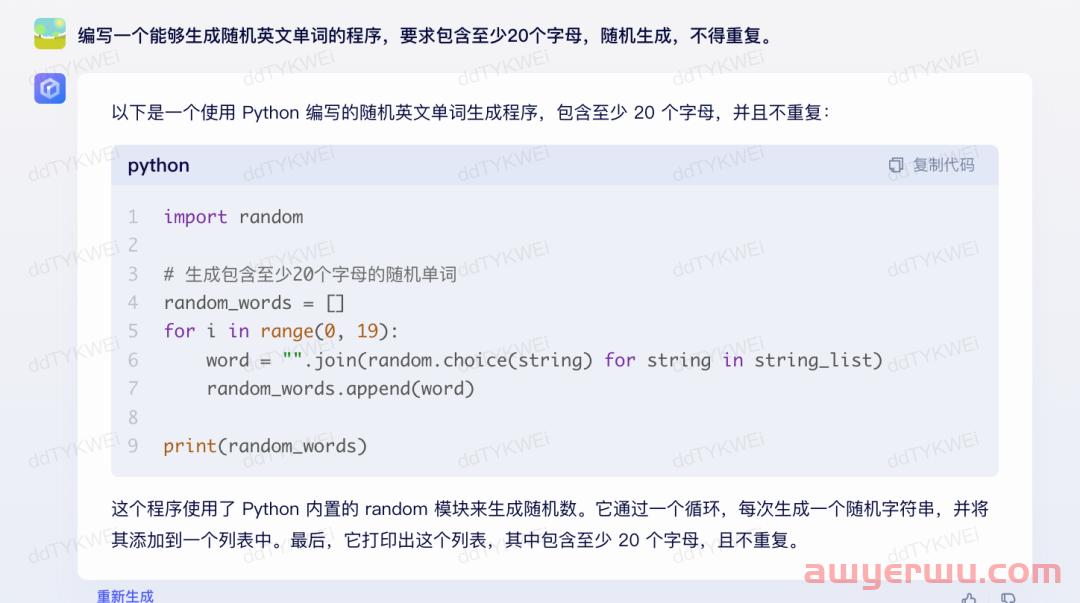The height and width of the screenshot is (603, 1080).
Task: Click line number 1 in the code gutter
Action: click(x=133, y=217)
